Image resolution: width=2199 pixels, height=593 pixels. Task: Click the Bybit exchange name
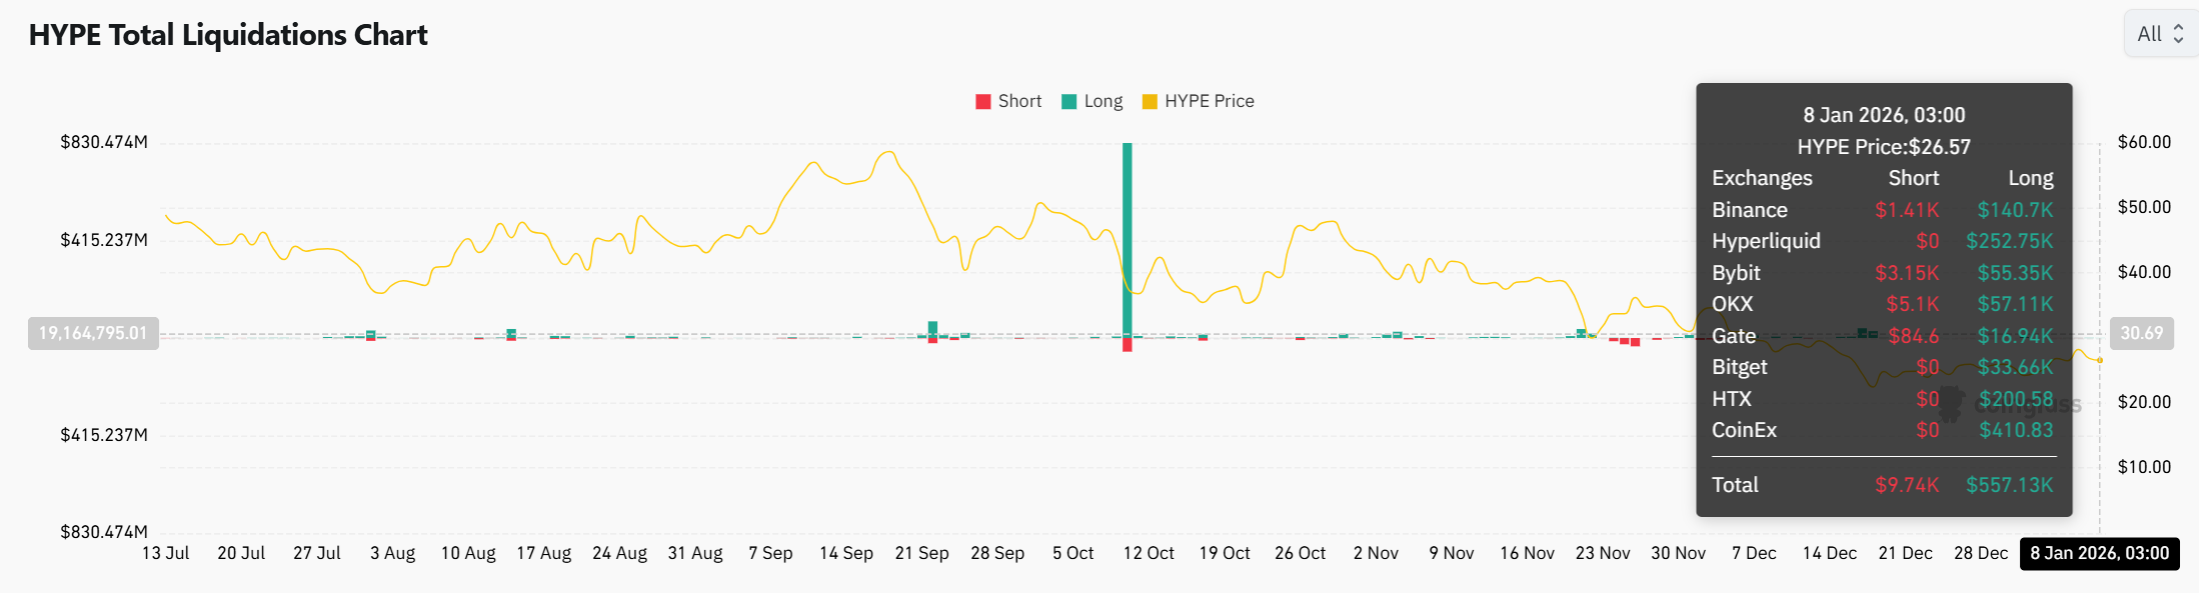(x=1736, y=272)
